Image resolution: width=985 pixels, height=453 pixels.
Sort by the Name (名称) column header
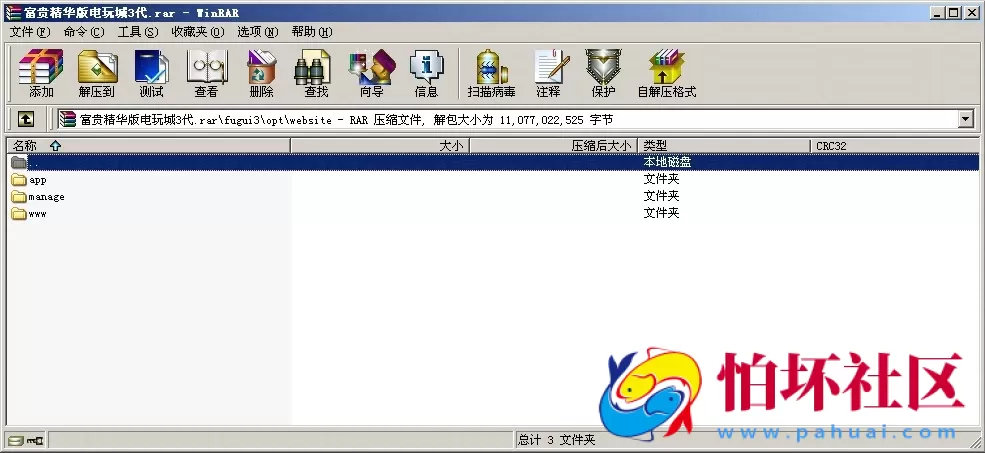click(x=149, y=146)
